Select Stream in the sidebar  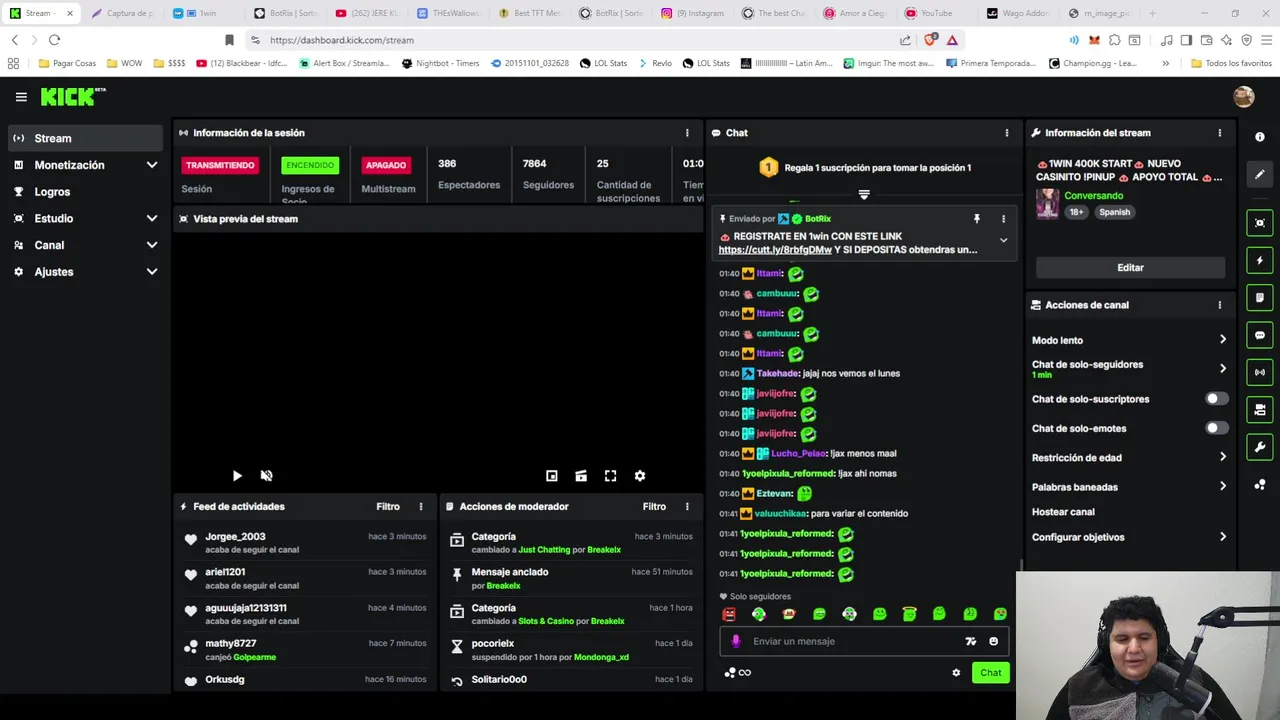coord(85,138)
